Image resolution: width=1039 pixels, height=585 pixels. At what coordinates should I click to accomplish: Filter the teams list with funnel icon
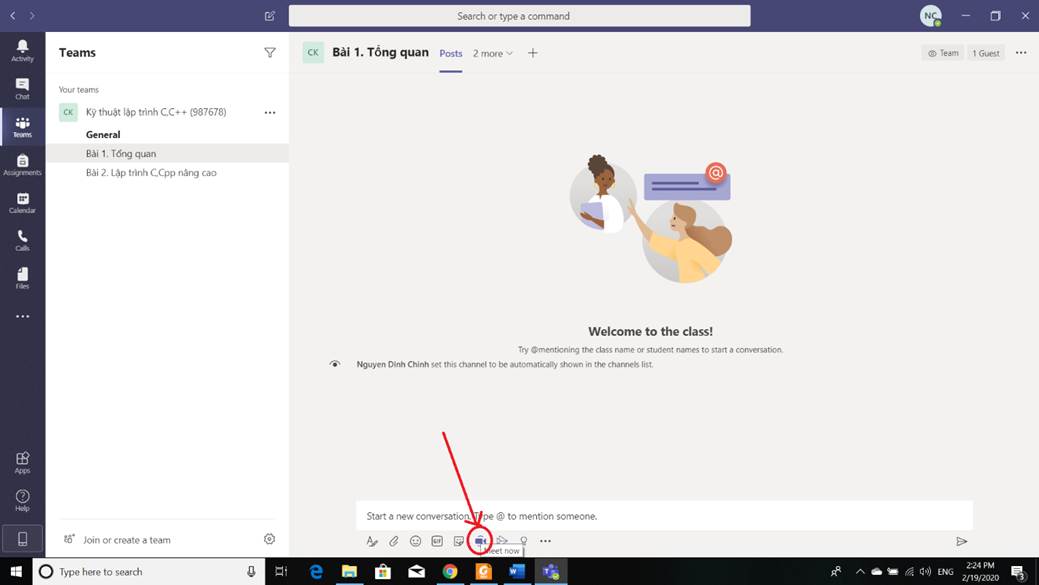click(270, 53)
